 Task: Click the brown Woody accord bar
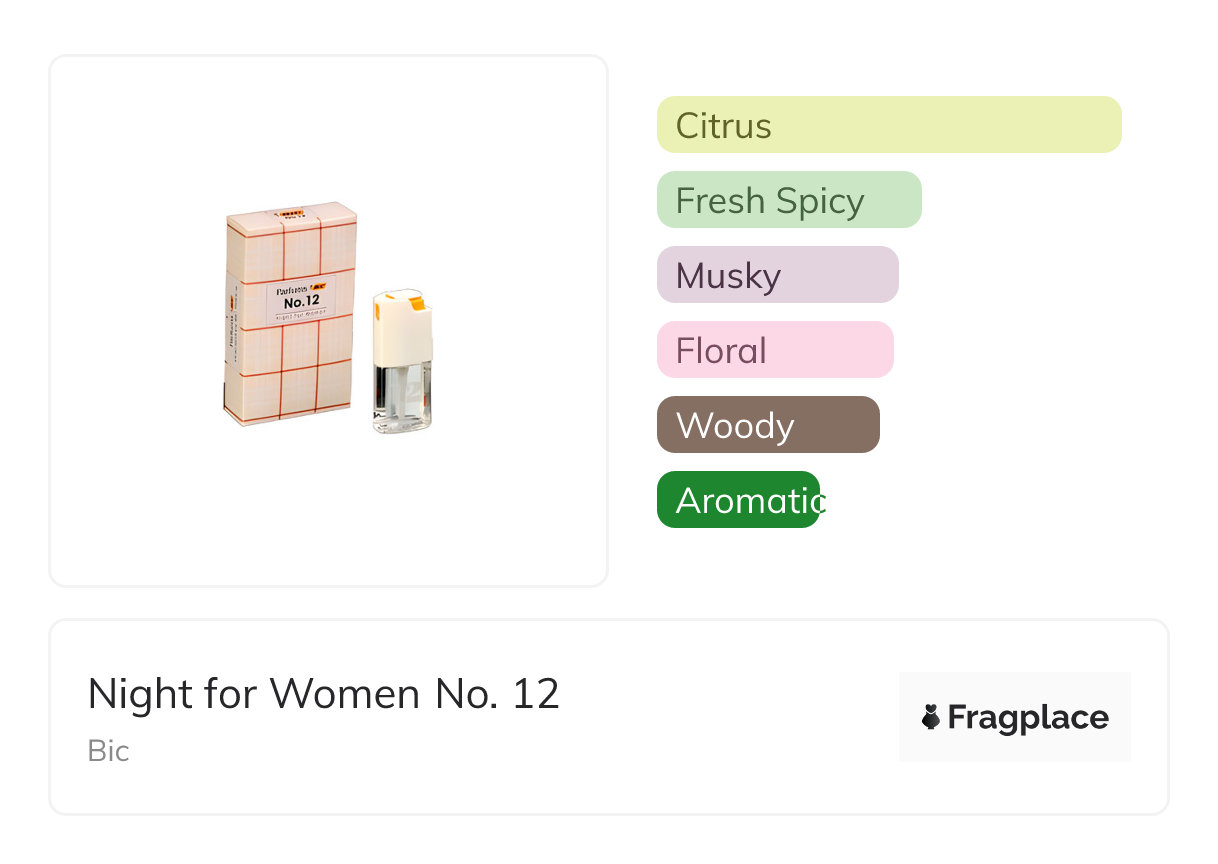click(x=767, y=425)
